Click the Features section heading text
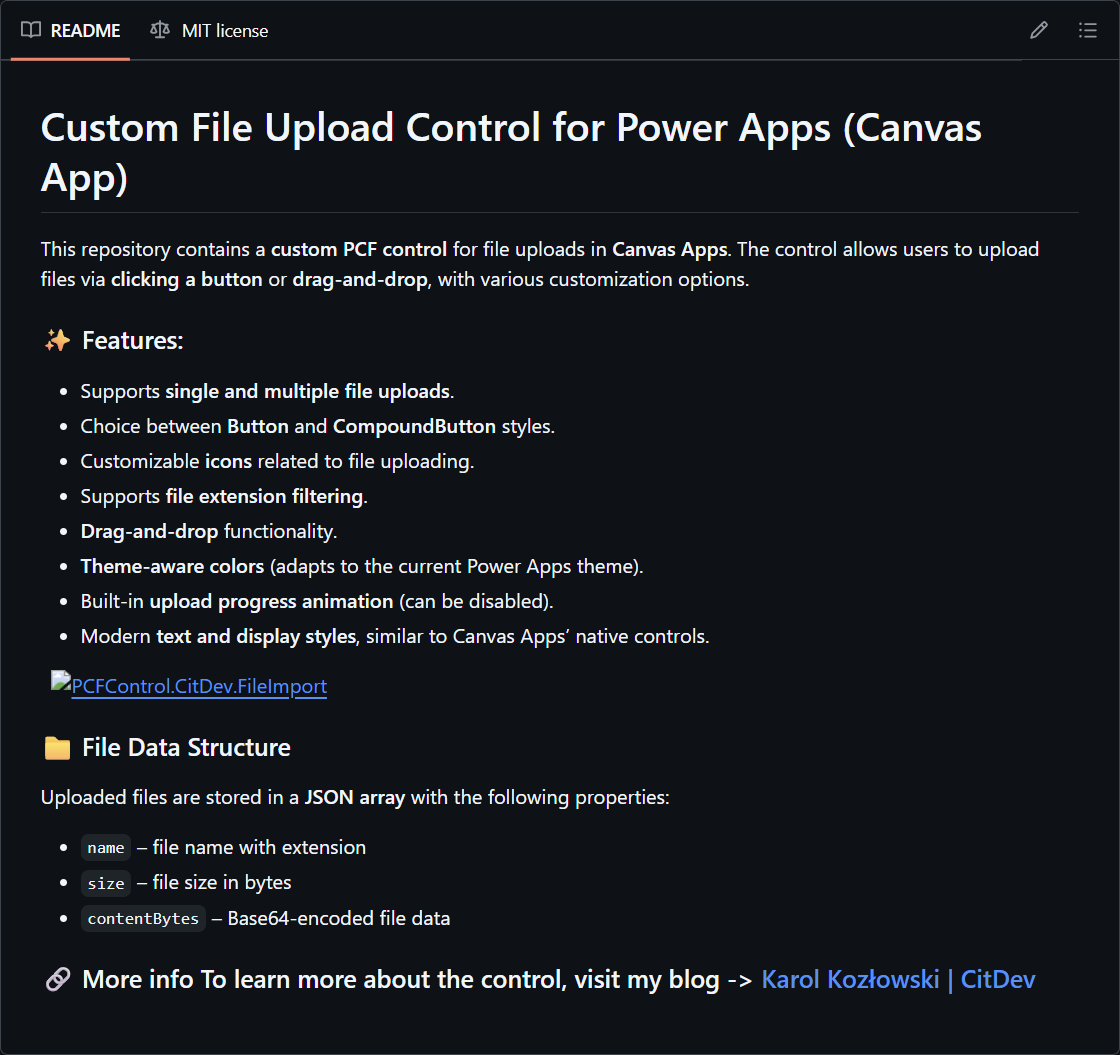 click(x=132, y=340)
